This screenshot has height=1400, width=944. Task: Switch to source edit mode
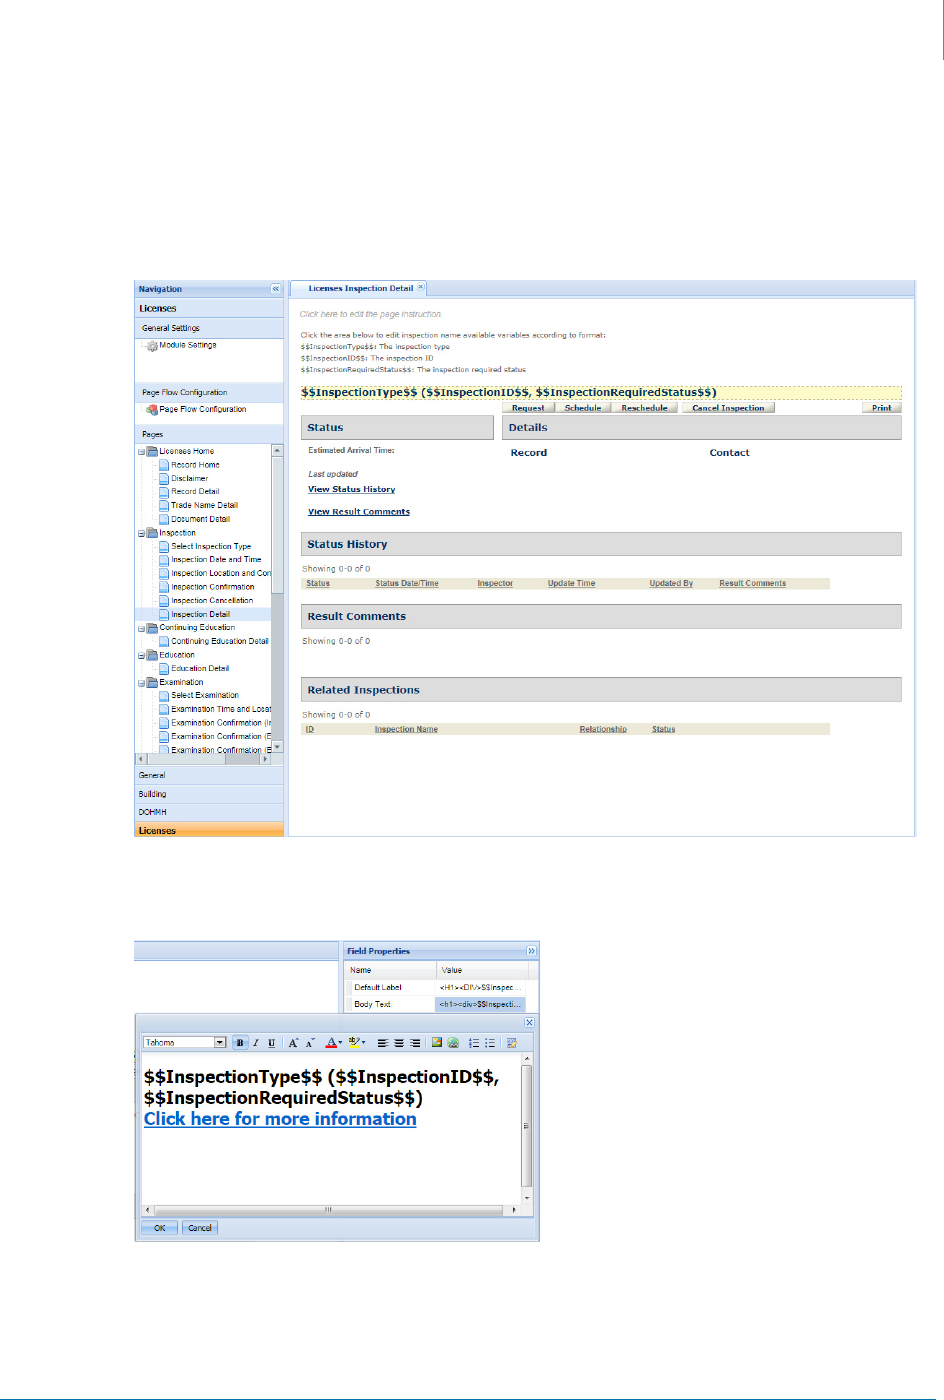pyautogui.click(x=512, y=1042)
